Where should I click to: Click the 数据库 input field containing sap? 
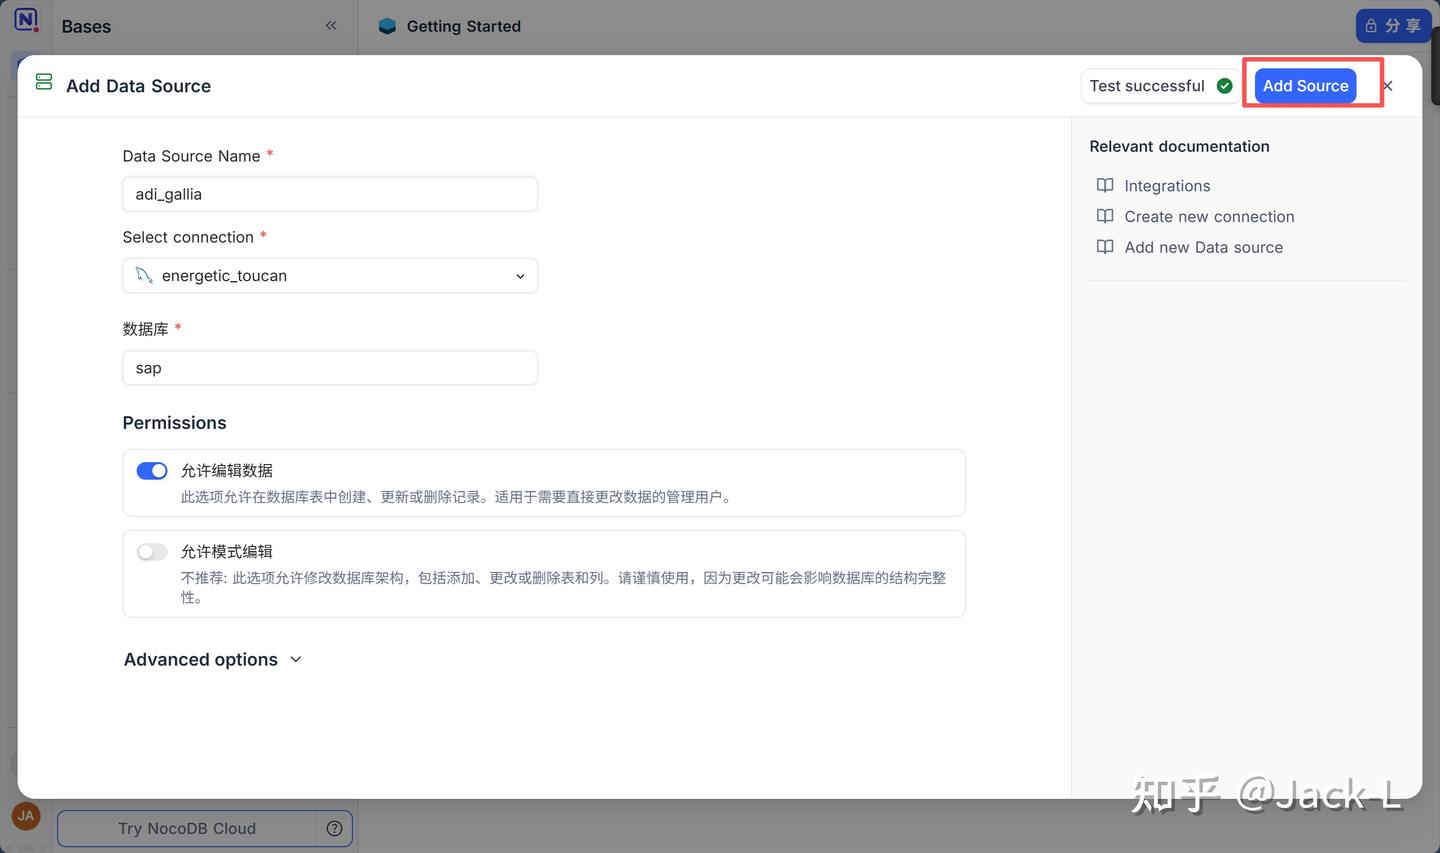[330, 368]
